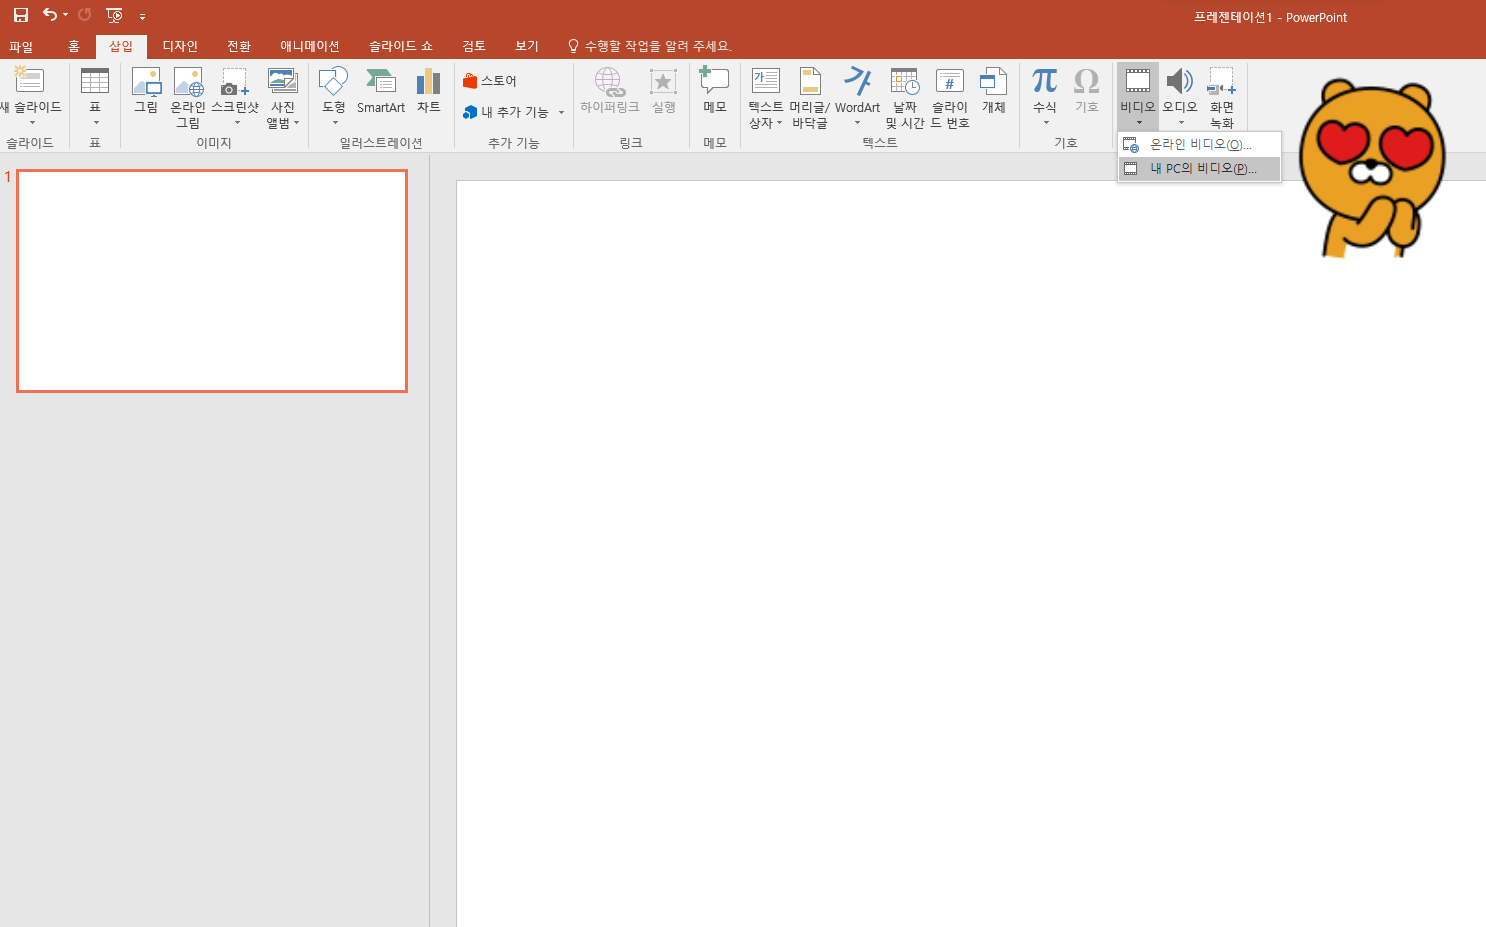Open the 오디오 audio menu

click(1180, 96)
